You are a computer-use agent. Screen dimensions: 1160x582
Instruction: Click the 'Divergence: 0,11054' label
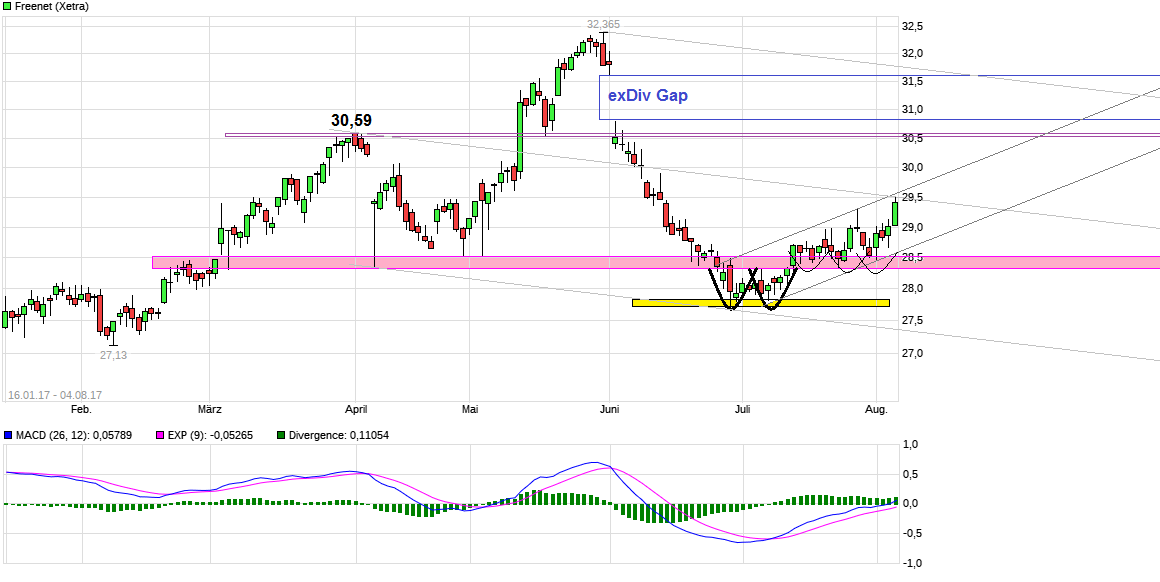(338, 436)
